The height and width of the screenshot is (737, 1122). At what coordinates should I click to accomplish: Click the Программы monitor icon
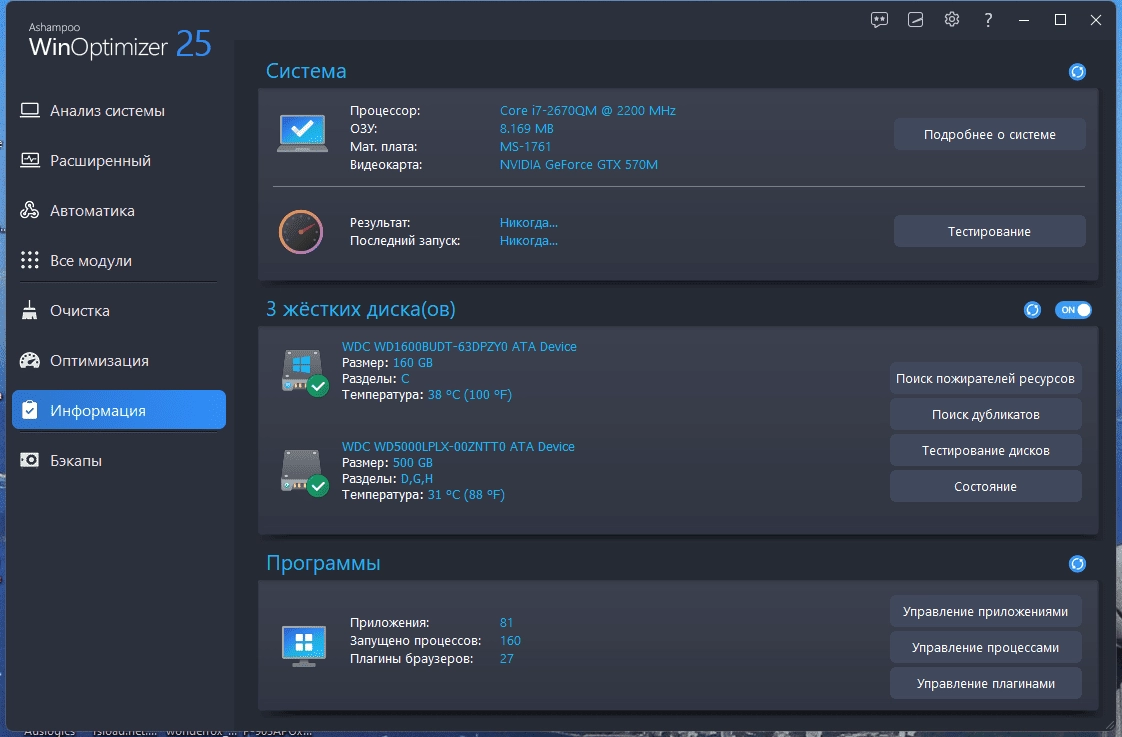point(303,645)
